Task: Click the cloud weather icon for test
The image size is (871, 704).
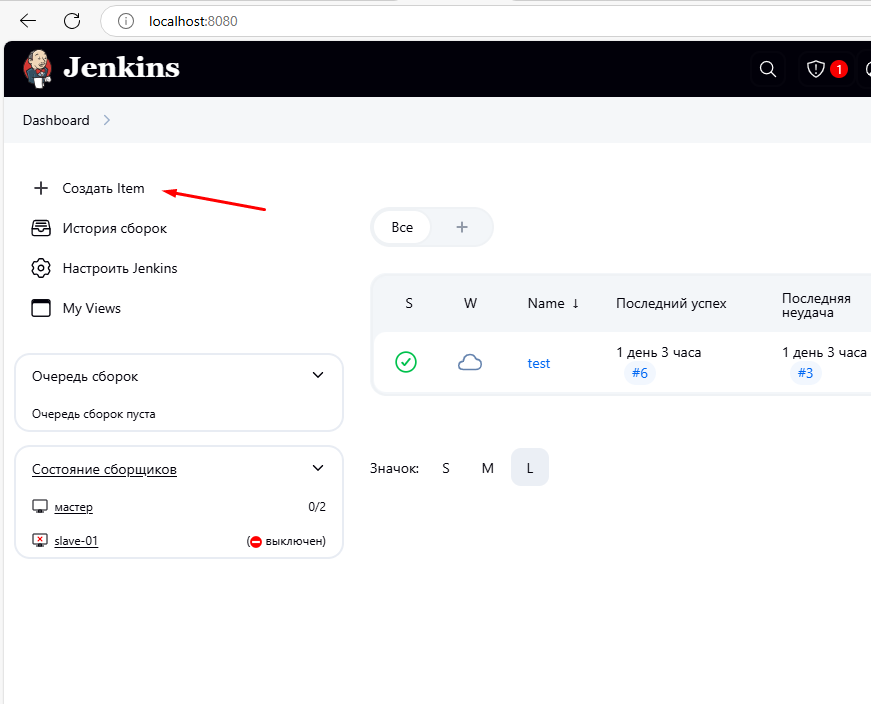Action: coord(470,362)
